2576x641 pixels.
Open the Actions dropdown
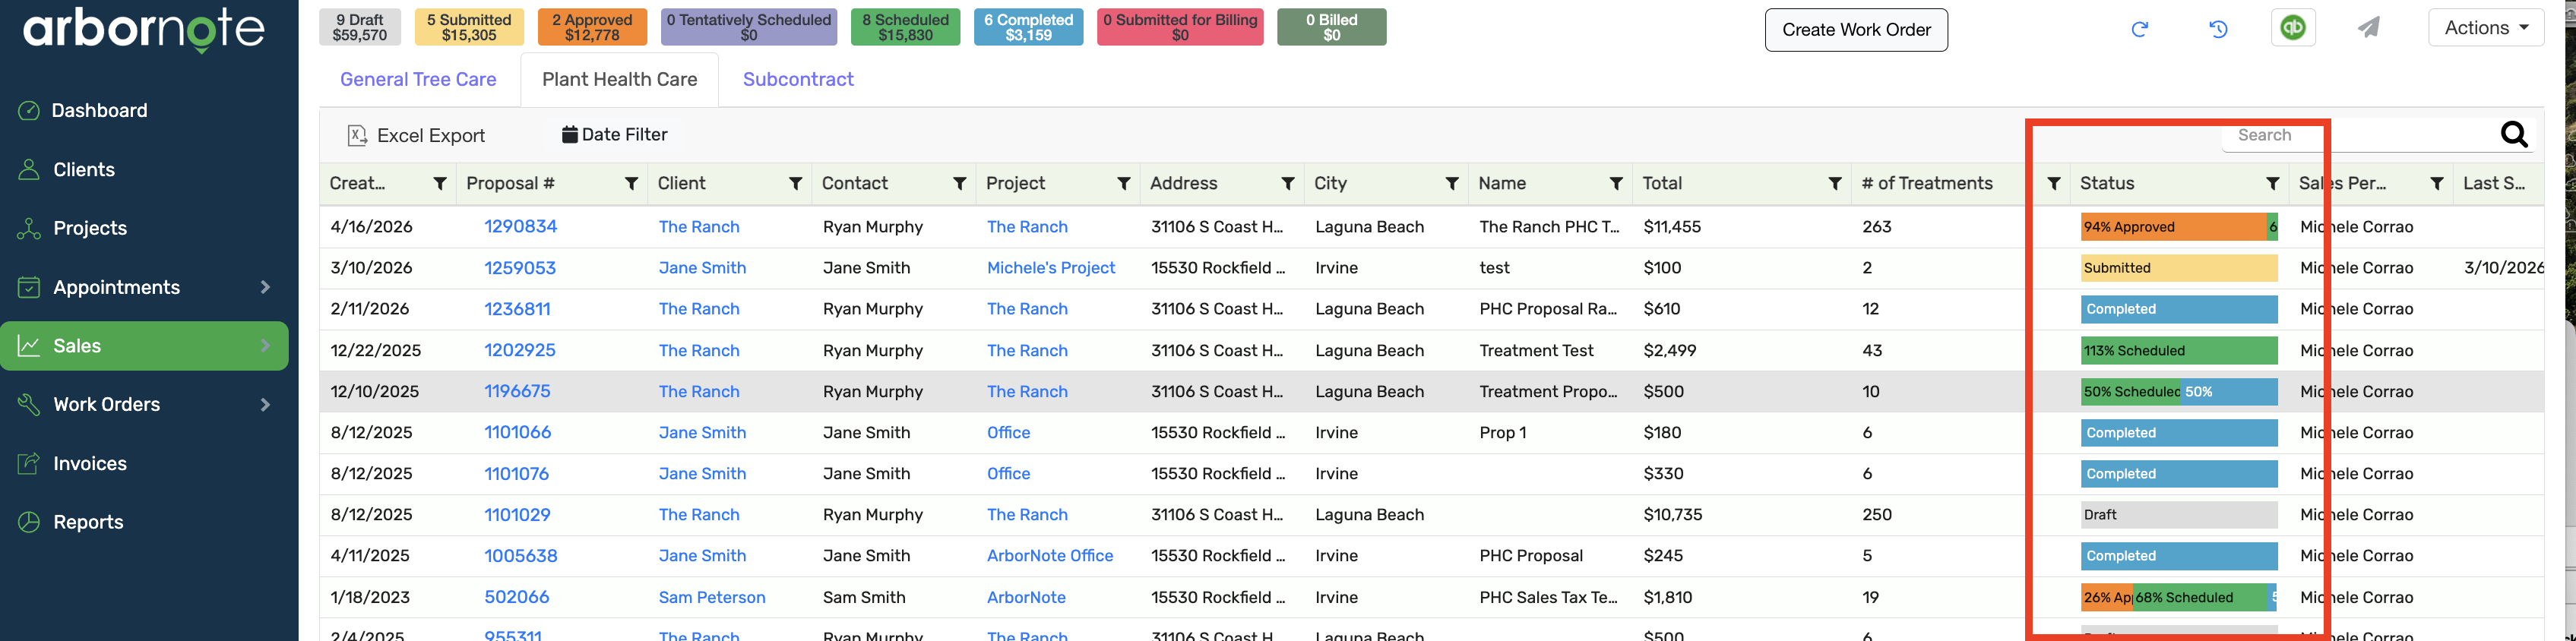coord(2486,28)
